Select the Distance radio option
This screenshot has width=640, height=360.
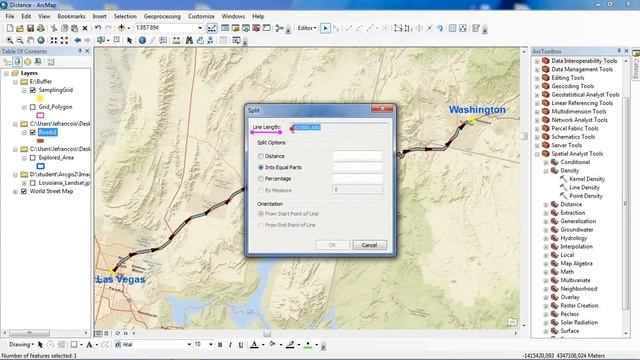tap(260, 156)
